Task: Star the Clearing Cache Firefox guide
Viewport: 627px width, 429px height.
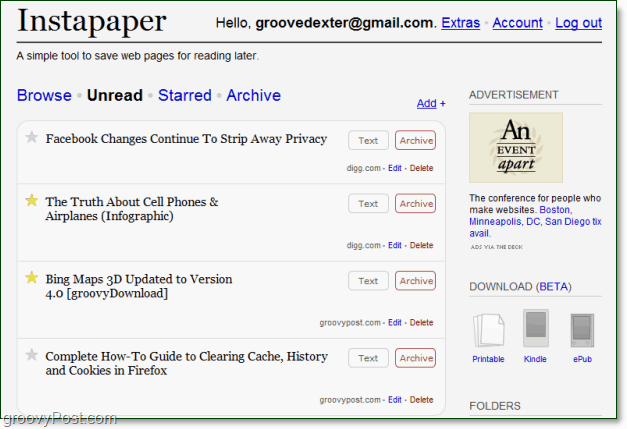Action: point(32,355)
